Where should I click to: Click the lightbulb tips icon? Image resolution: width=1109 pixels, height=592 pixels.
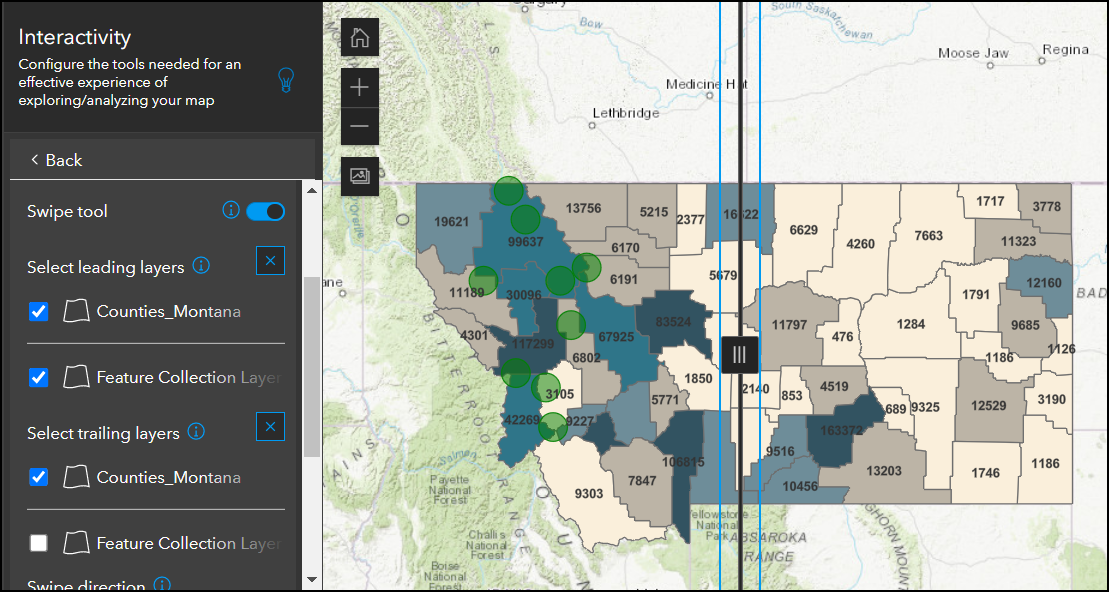point(286,80)
